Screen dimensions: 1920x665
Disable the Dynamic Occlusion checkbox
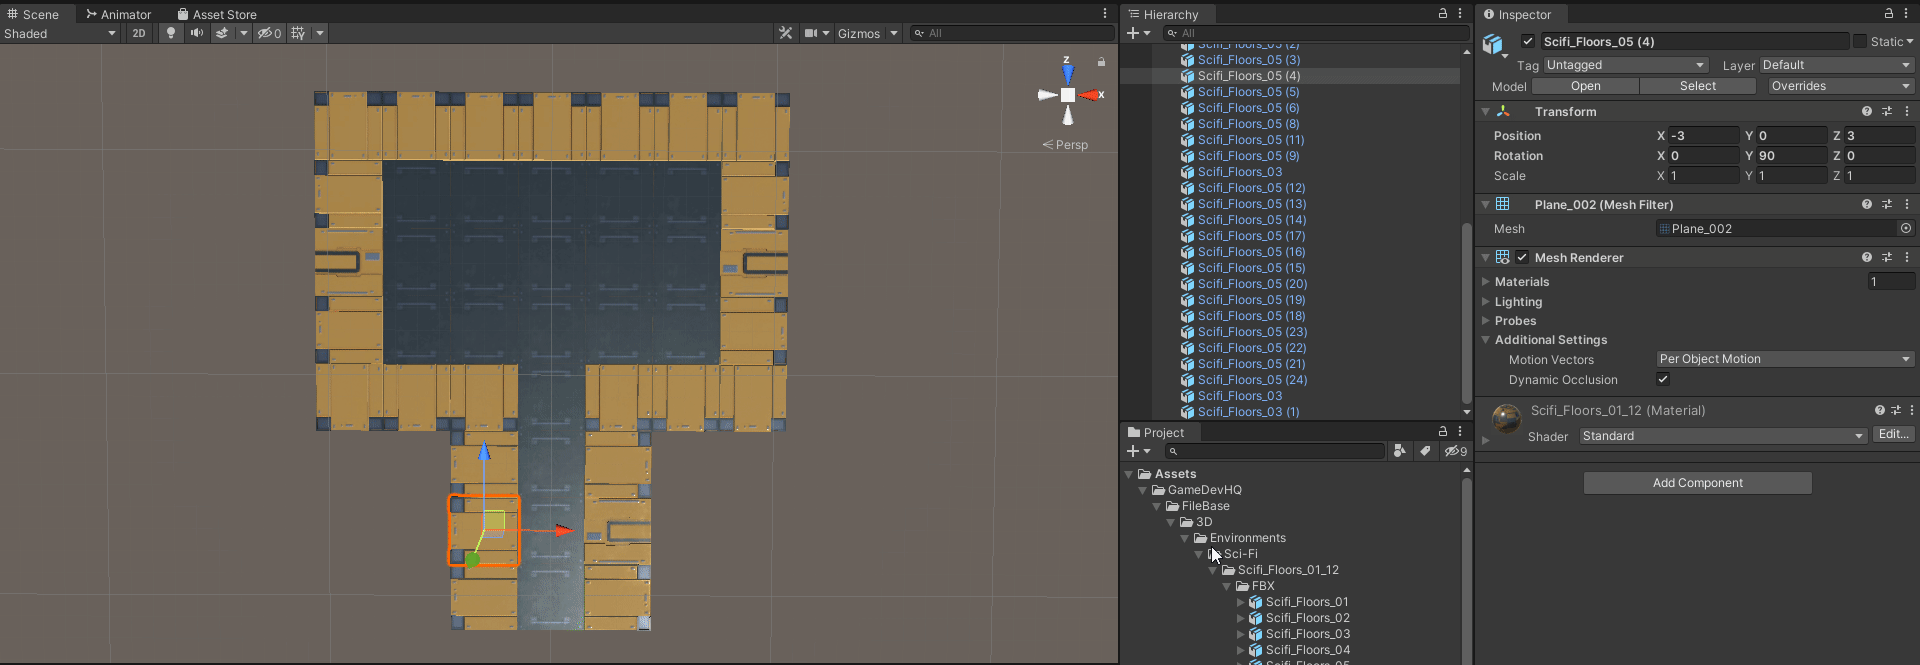tap(1663, 379)
